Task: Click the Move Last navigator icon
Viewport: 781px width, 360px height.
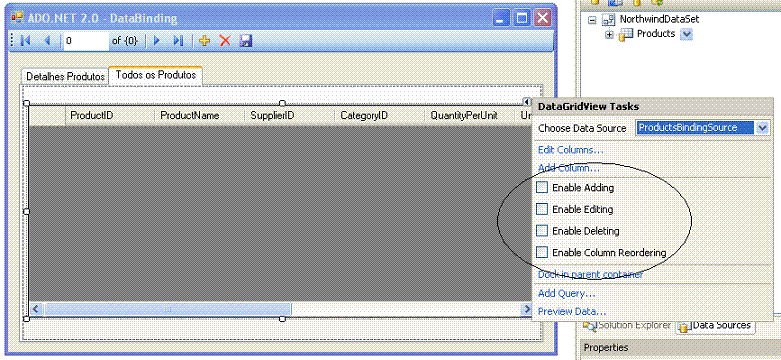Action: pyautogui.click(x=178, y=41)
